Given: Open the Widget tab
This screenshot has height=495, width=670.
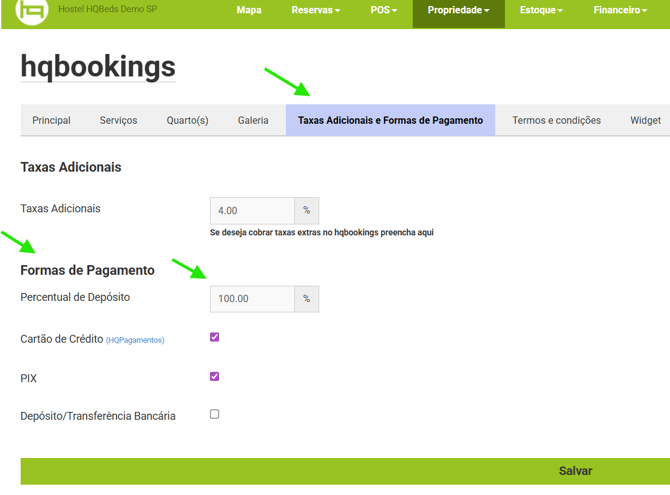Looking at the screenshot, I should point(645,120).
